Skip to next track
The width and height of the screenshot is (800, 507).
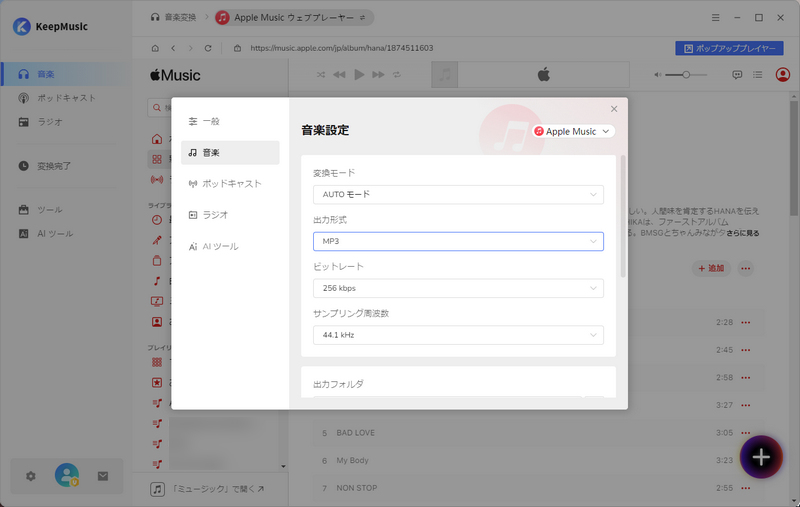click(x=378, y=74)
